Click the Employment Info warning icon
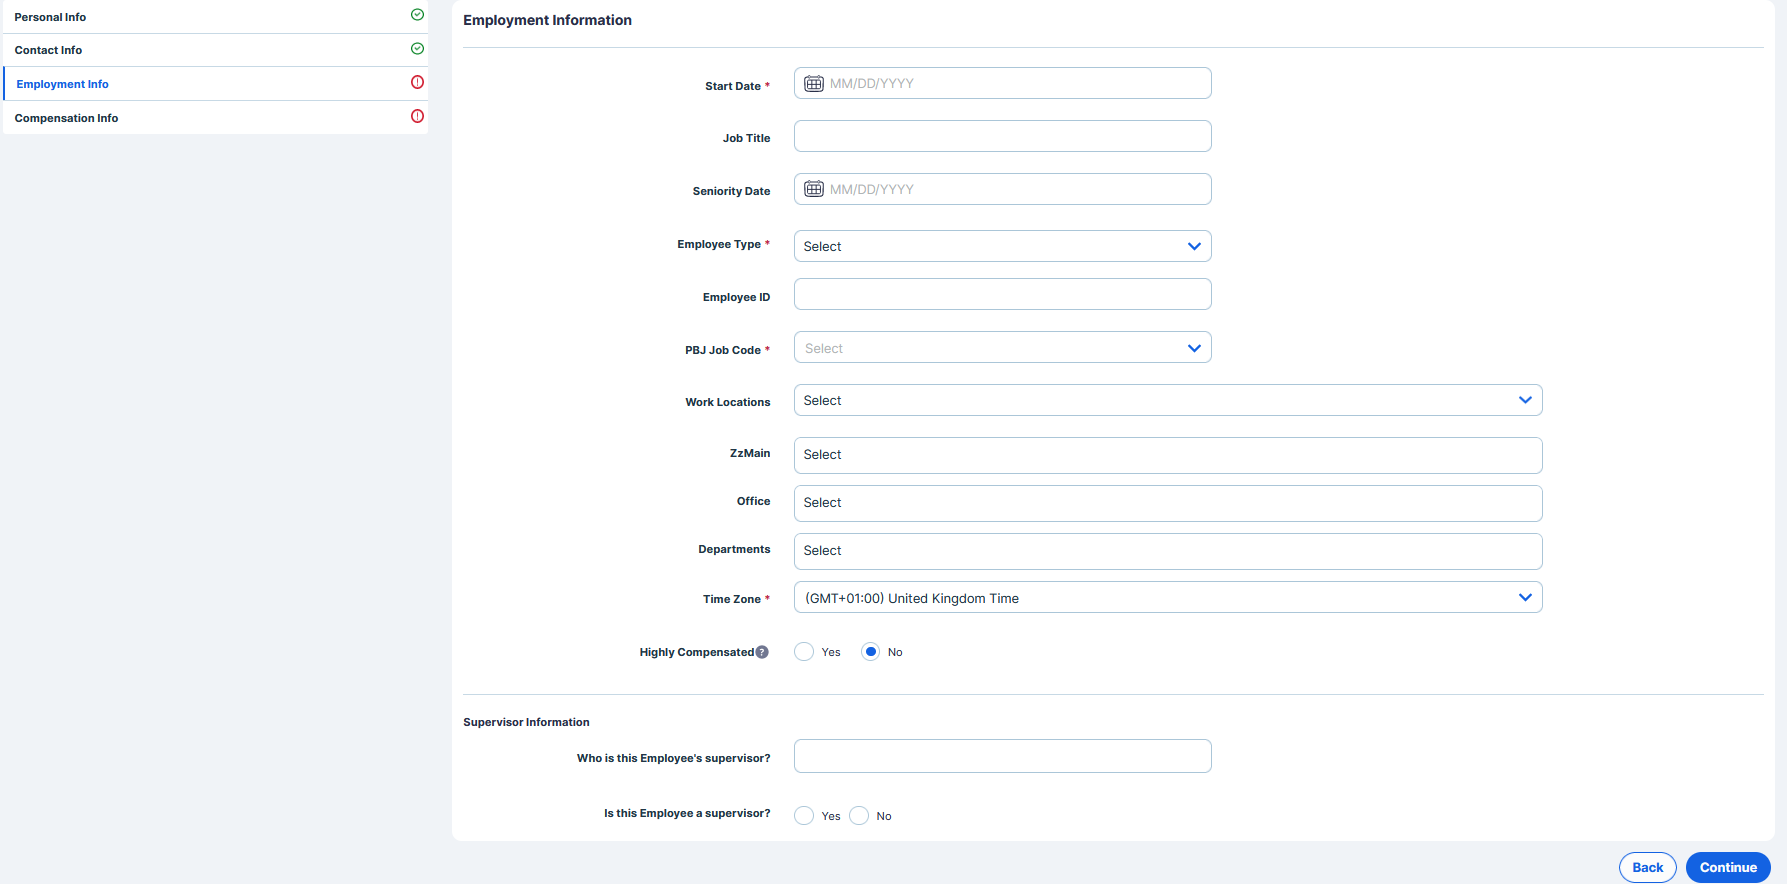 pos(417,82)
